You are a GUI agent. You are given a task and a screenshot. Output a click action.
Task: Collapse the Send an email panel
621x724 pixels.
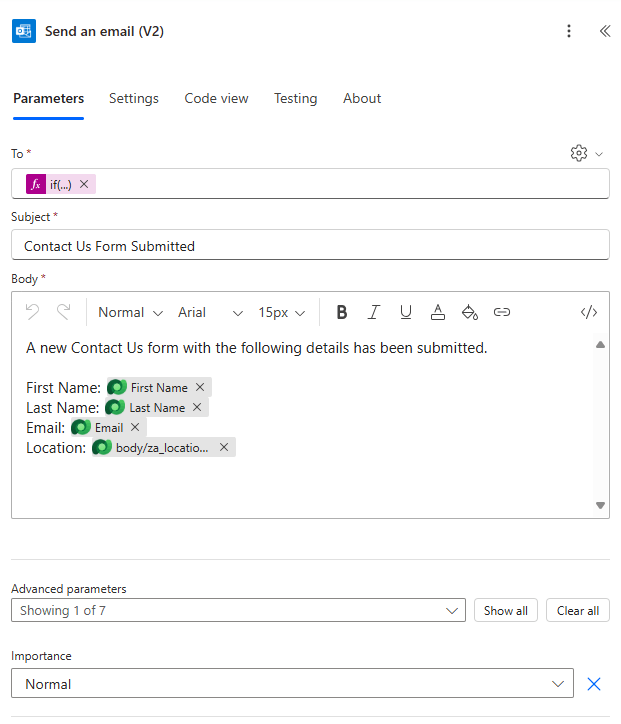click(x=605, y=31)
